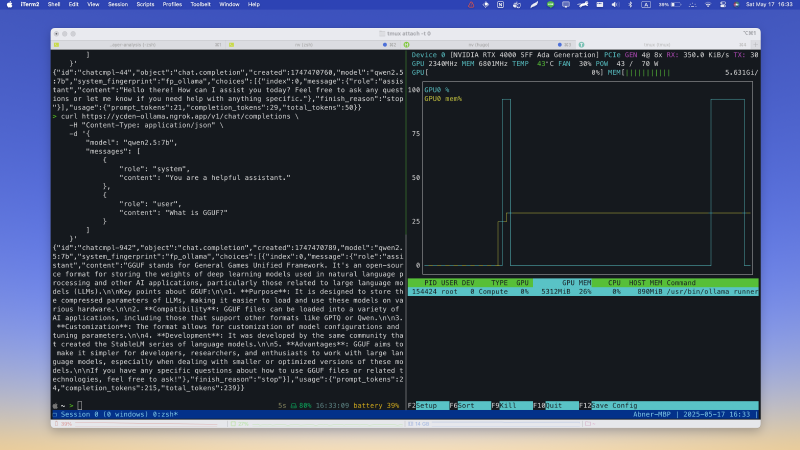Click the Siri menu bar icon
Screen dimensions: 800x450
(x=736, y=5)
